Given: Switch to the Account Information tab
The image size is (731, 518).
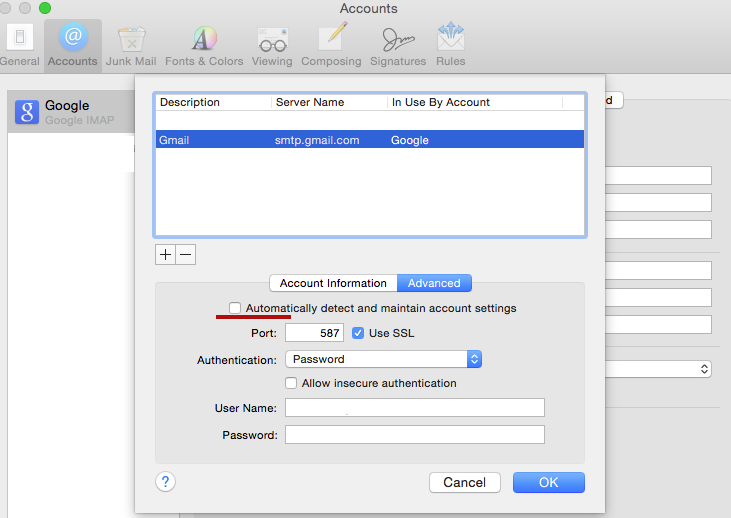Looking at the screenshot, I should [x=333, y=283].
